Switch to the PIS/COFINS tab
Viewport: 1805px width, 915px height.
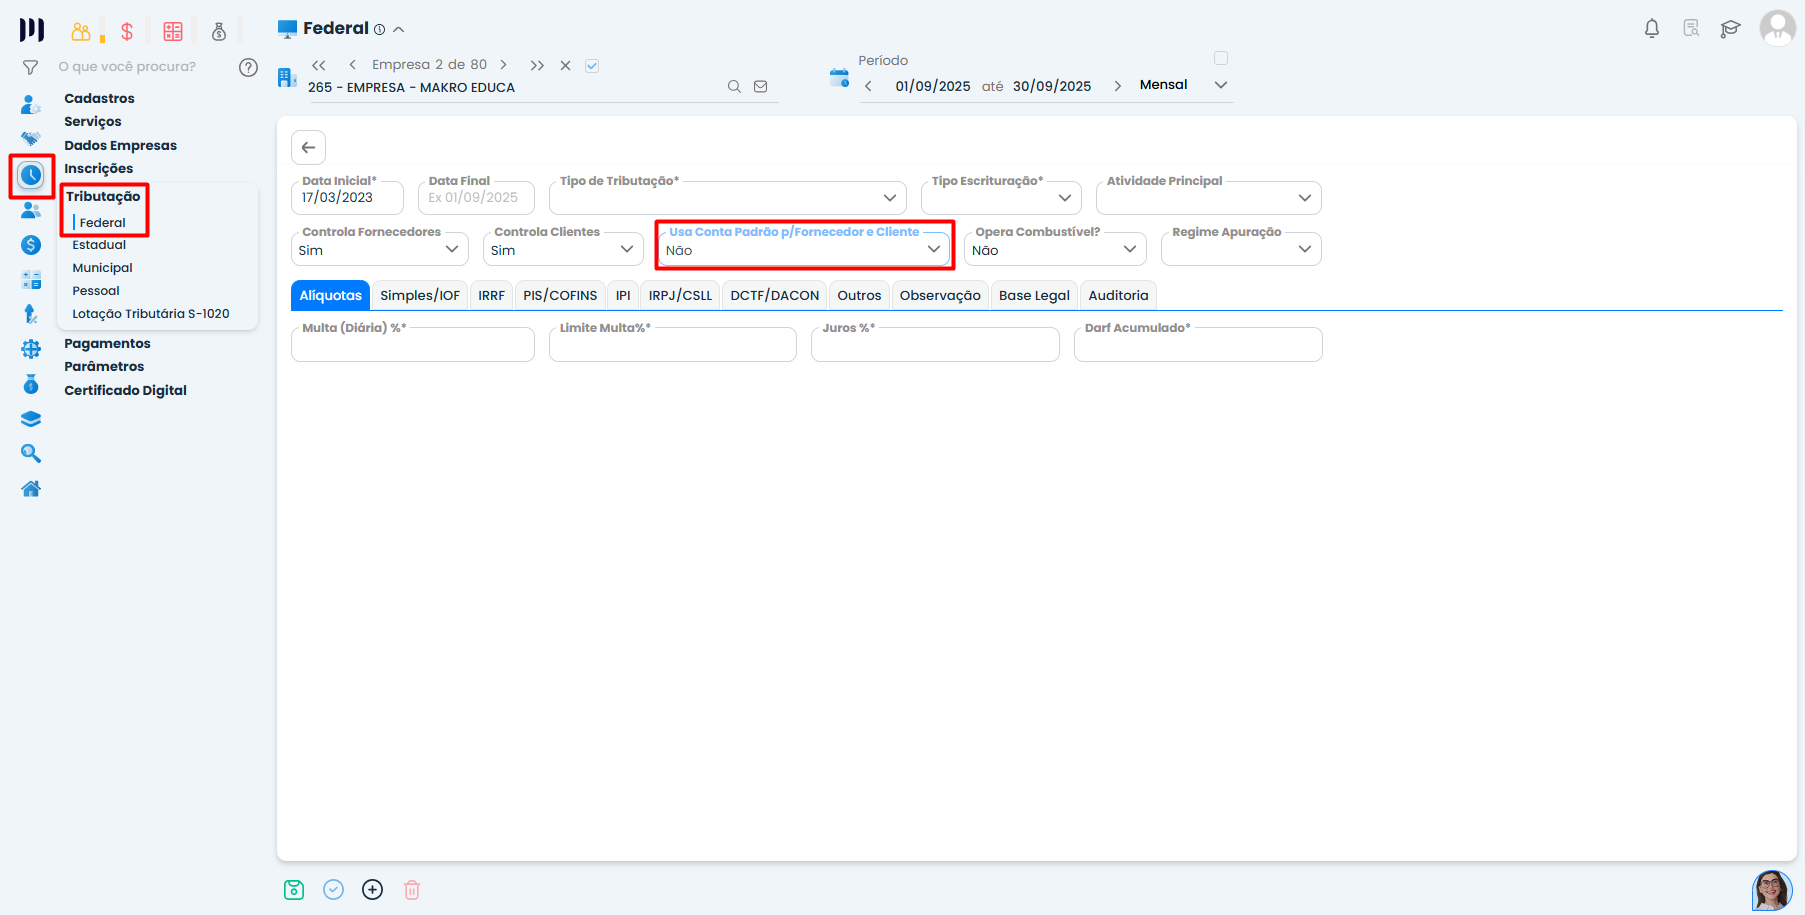tap(560, 296)
